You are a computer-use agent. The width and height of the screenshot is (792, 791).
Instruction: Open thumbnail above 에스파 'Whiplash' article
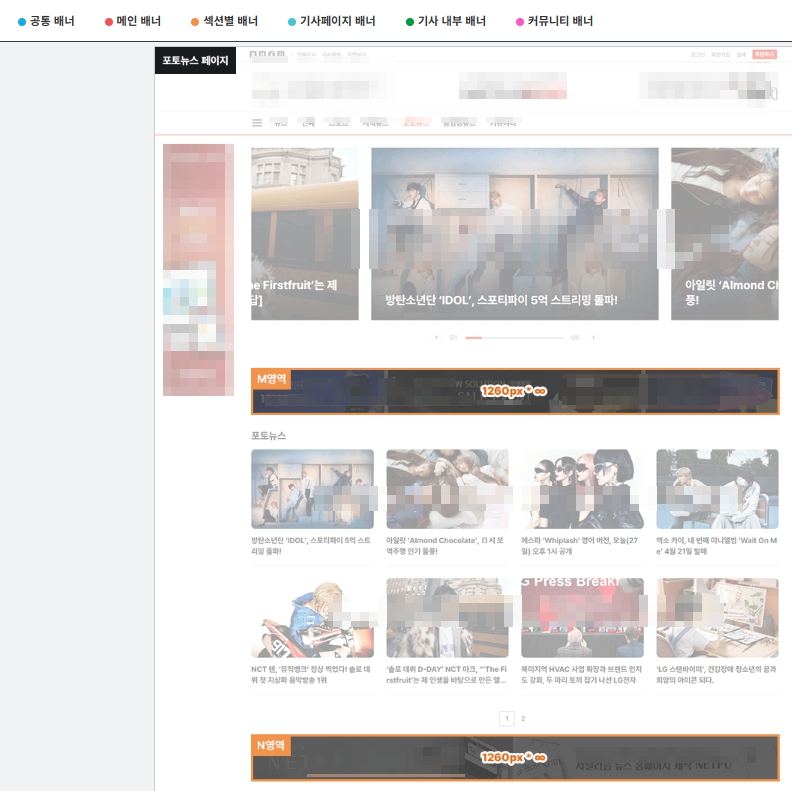pyautogui.click(x=582, y=489)
